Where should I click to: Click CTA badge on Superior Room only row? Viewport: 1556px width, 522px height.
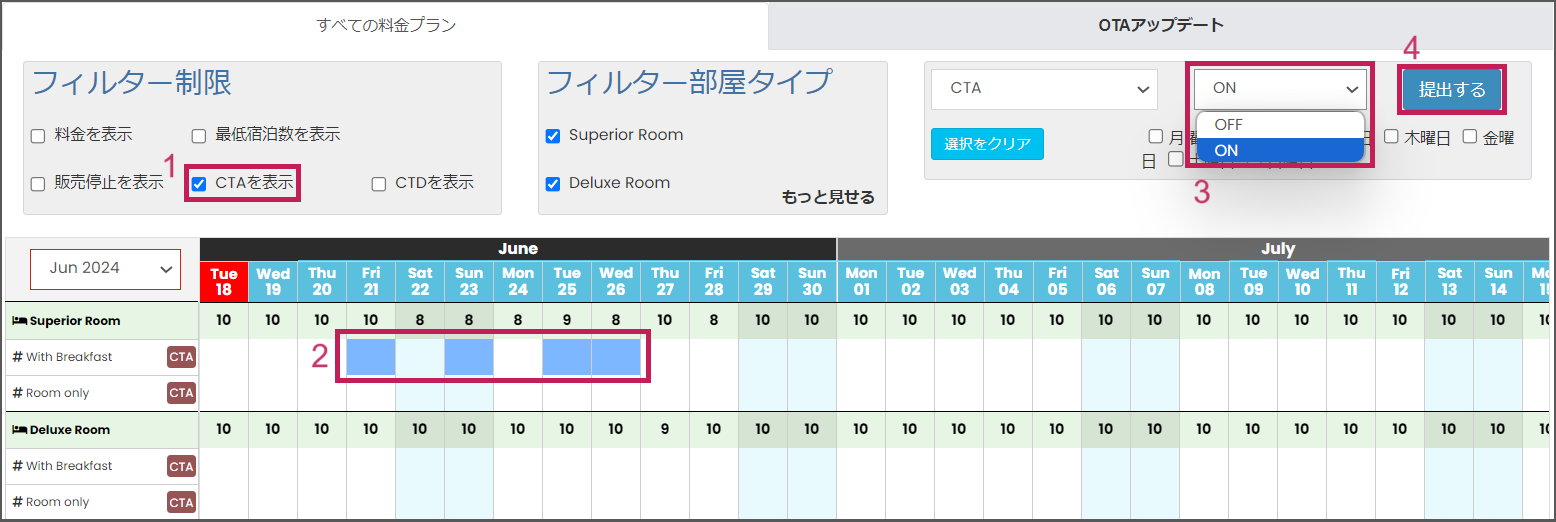181,393
